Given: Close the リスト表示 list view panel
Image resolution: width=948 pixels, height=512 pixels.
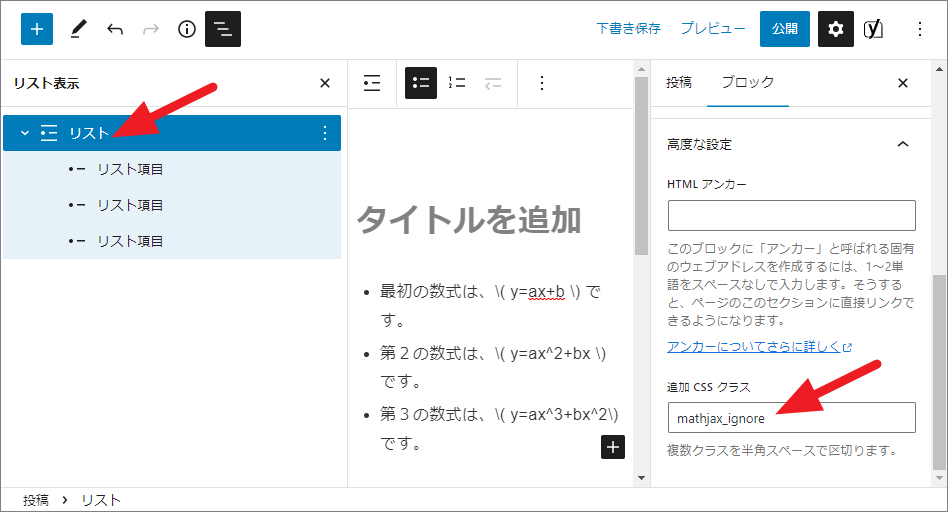Looking at the screenshot, I should coord(324,83).
